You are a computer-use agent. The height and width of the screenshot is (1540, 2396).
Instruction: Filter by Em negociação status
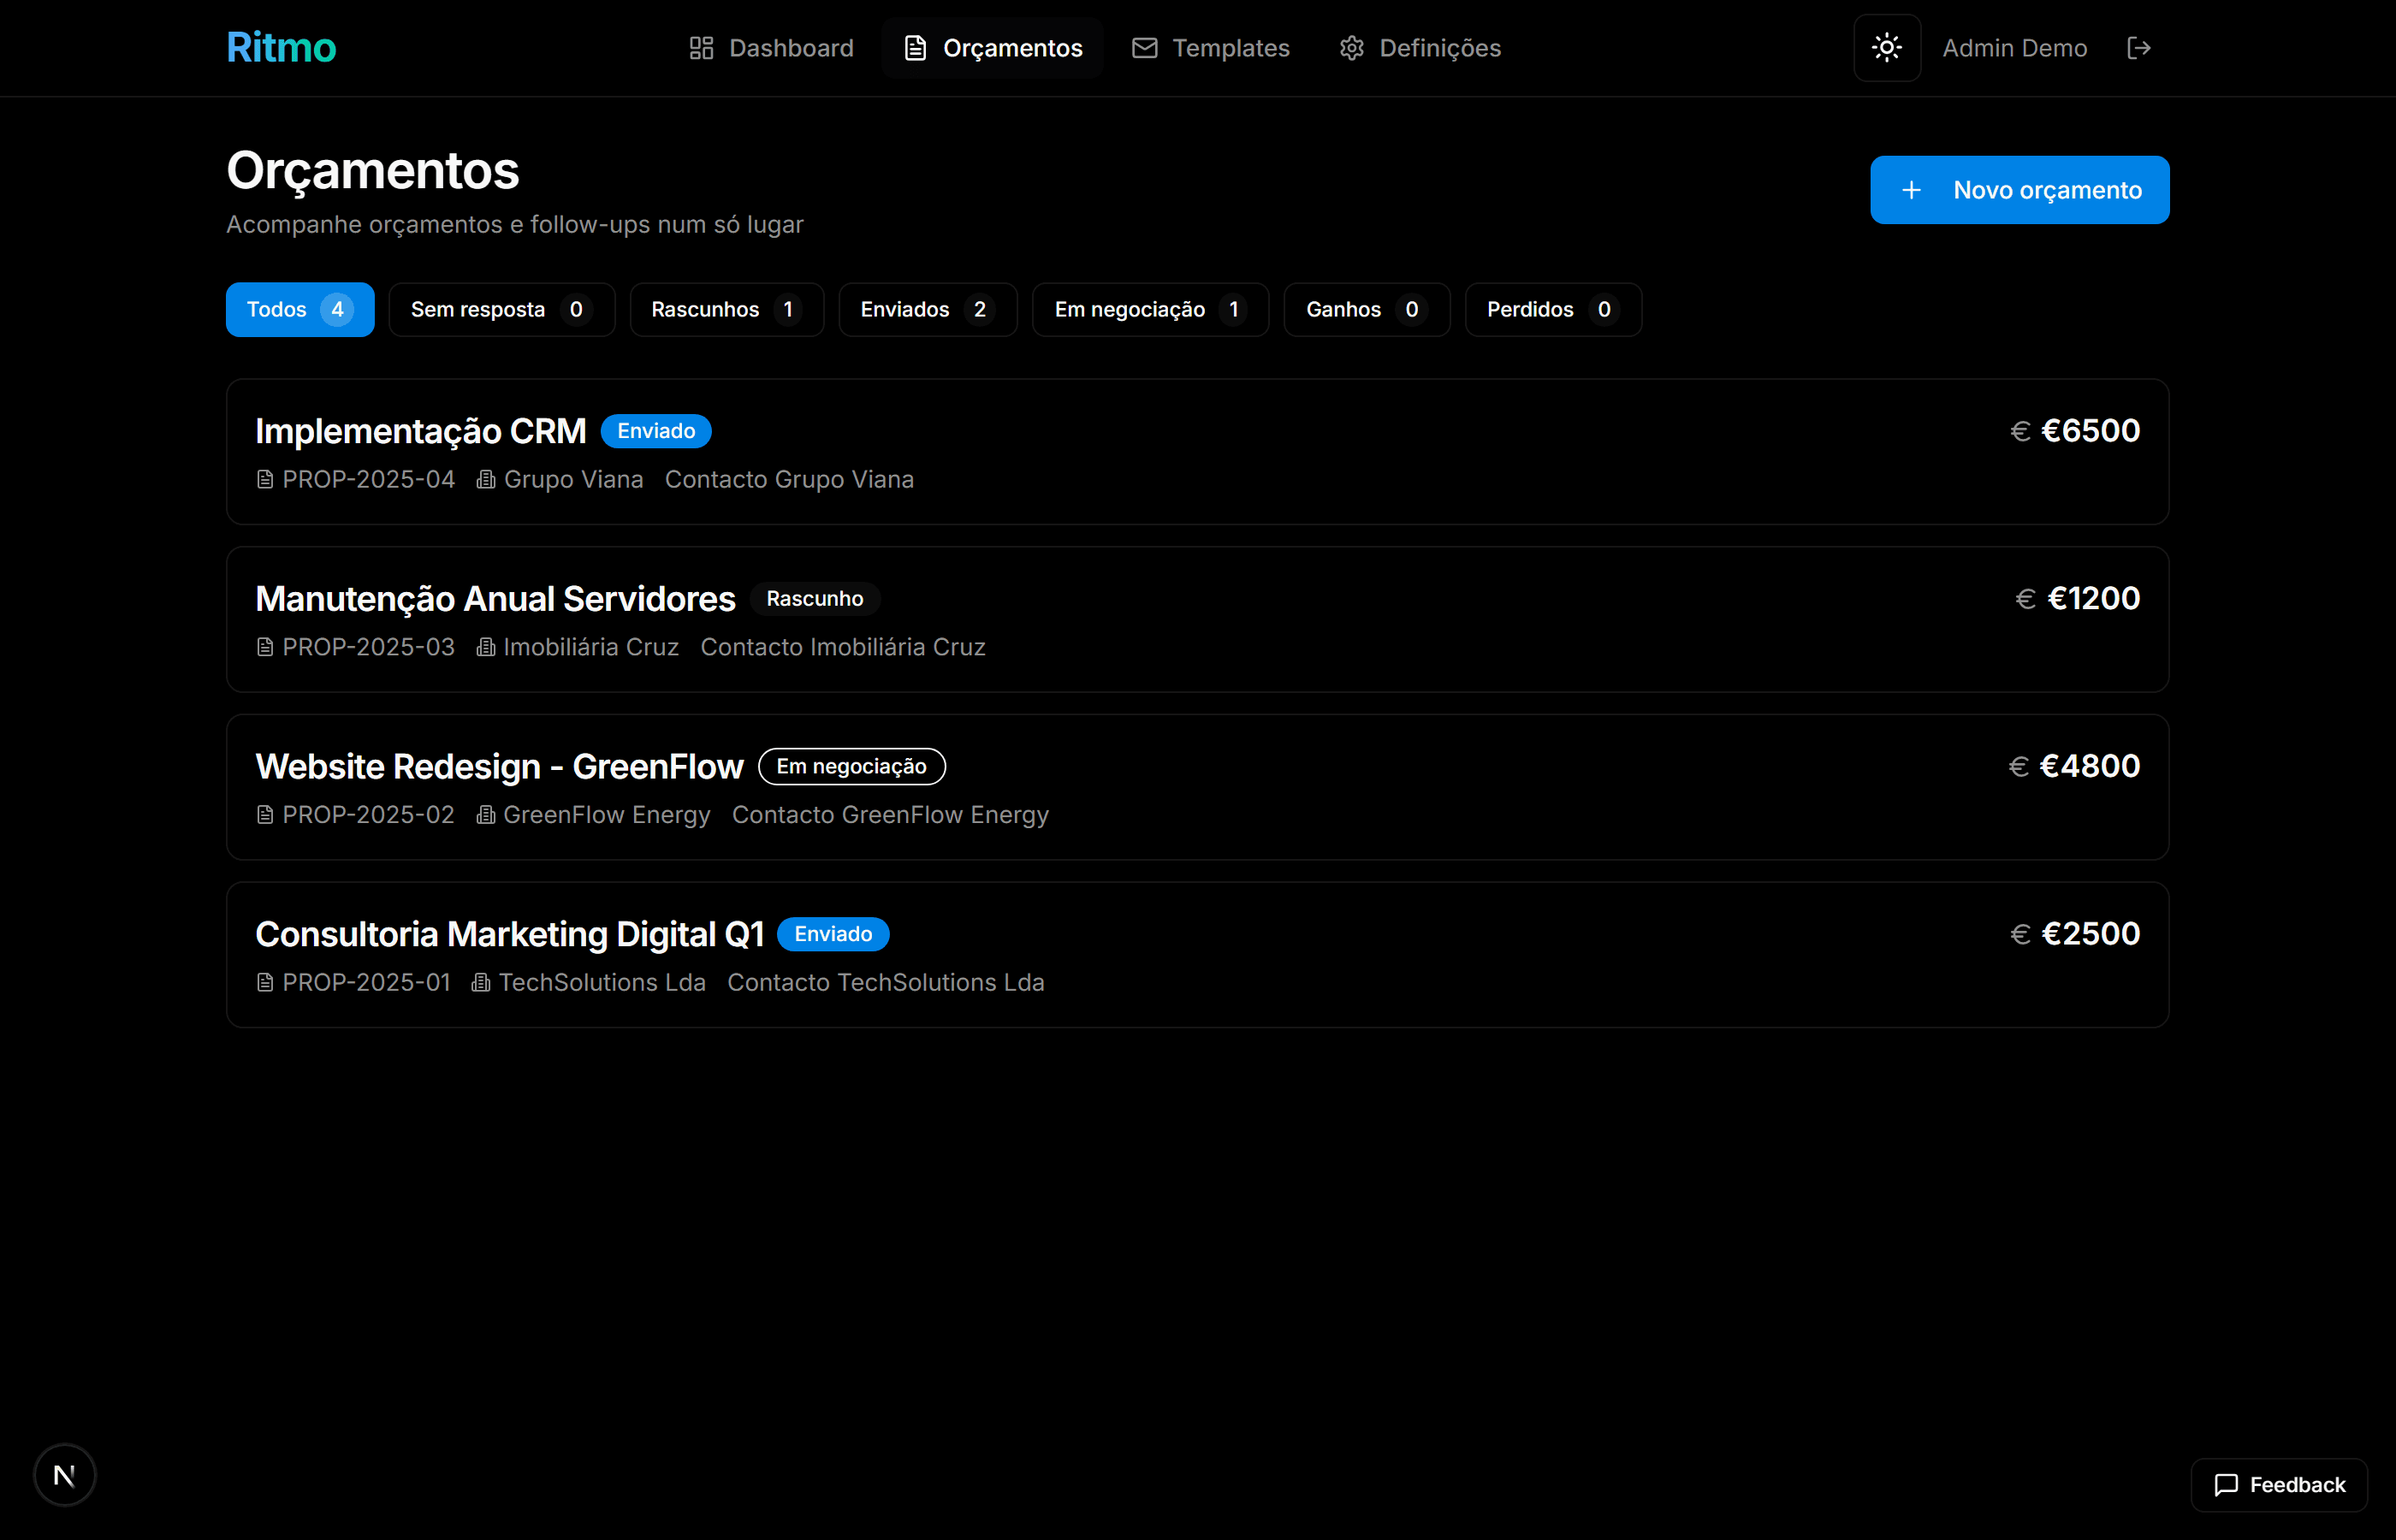(1150, 310)
